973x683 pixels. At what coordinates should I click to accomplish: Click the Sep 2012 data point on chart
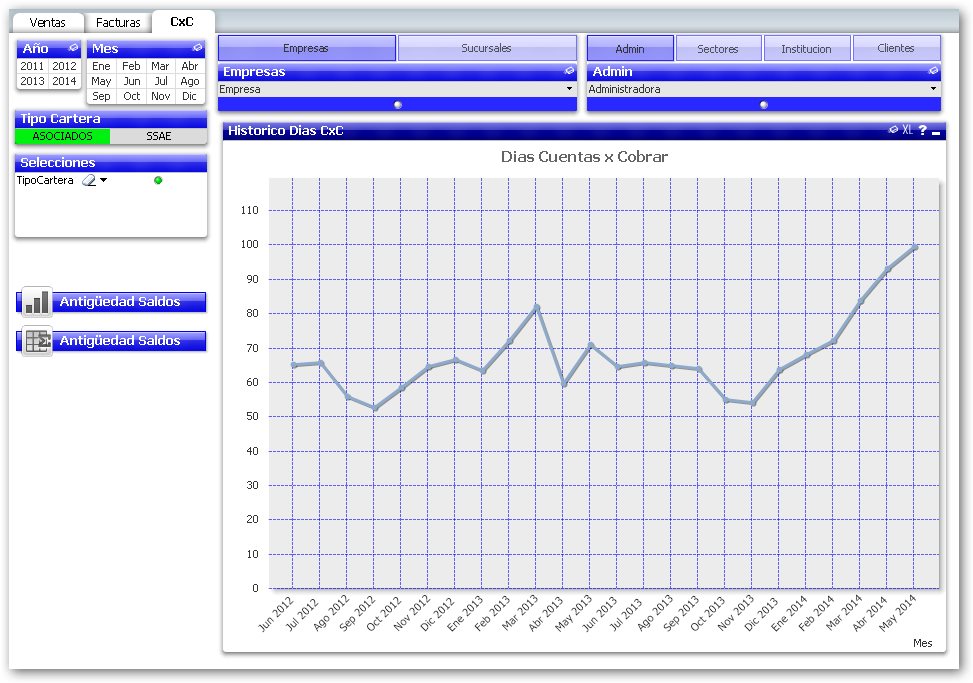(x=374, y=408)
